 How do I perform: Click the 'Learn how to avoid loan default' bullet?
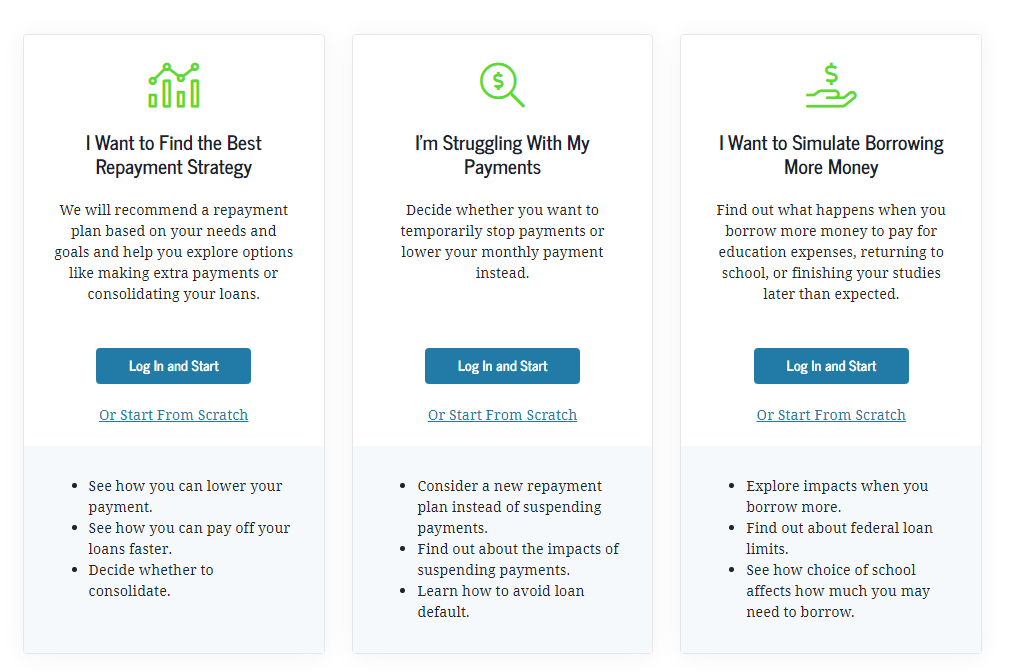[x=500, y=601]
